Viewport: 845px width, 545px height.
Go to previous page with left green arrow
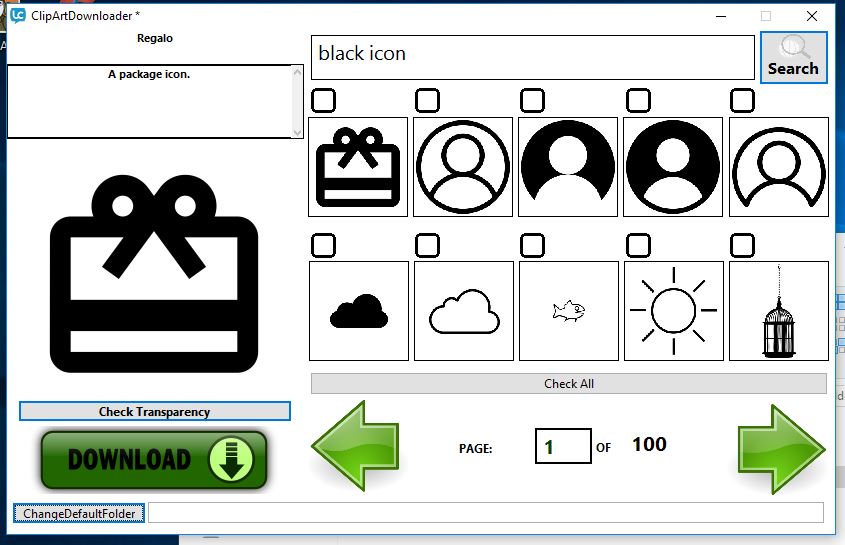355,446
